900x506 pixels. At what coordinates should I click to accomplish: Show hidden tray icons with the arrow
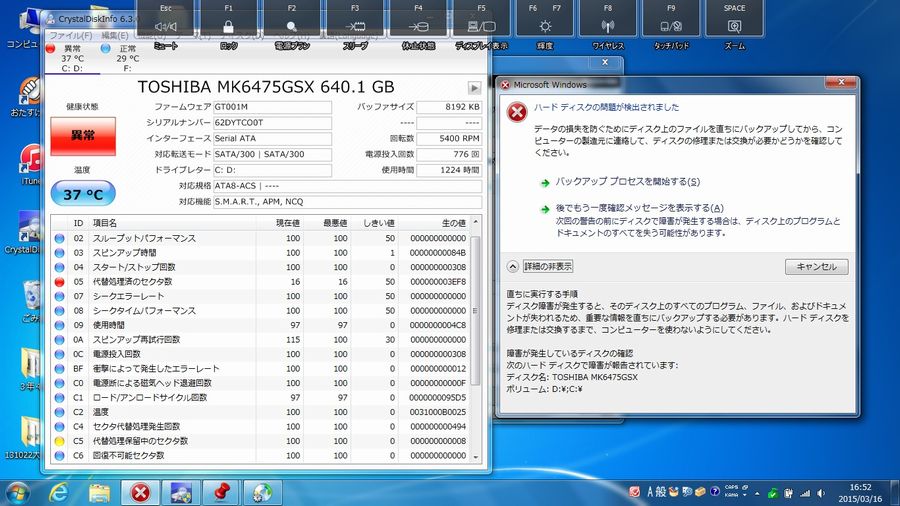pyautogui.click(x=757, y=493)
